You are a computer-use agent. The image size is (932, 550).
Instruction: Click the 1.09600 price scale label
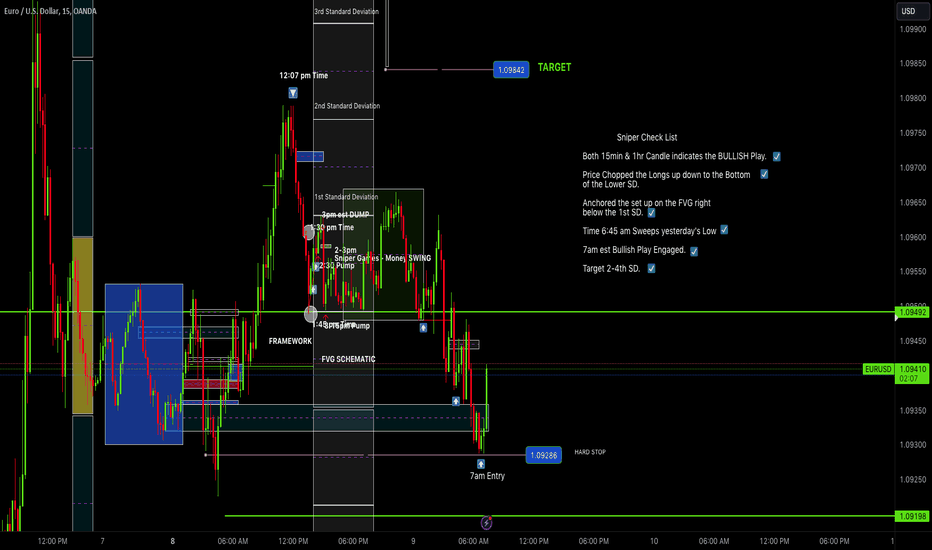click(912, 237)
